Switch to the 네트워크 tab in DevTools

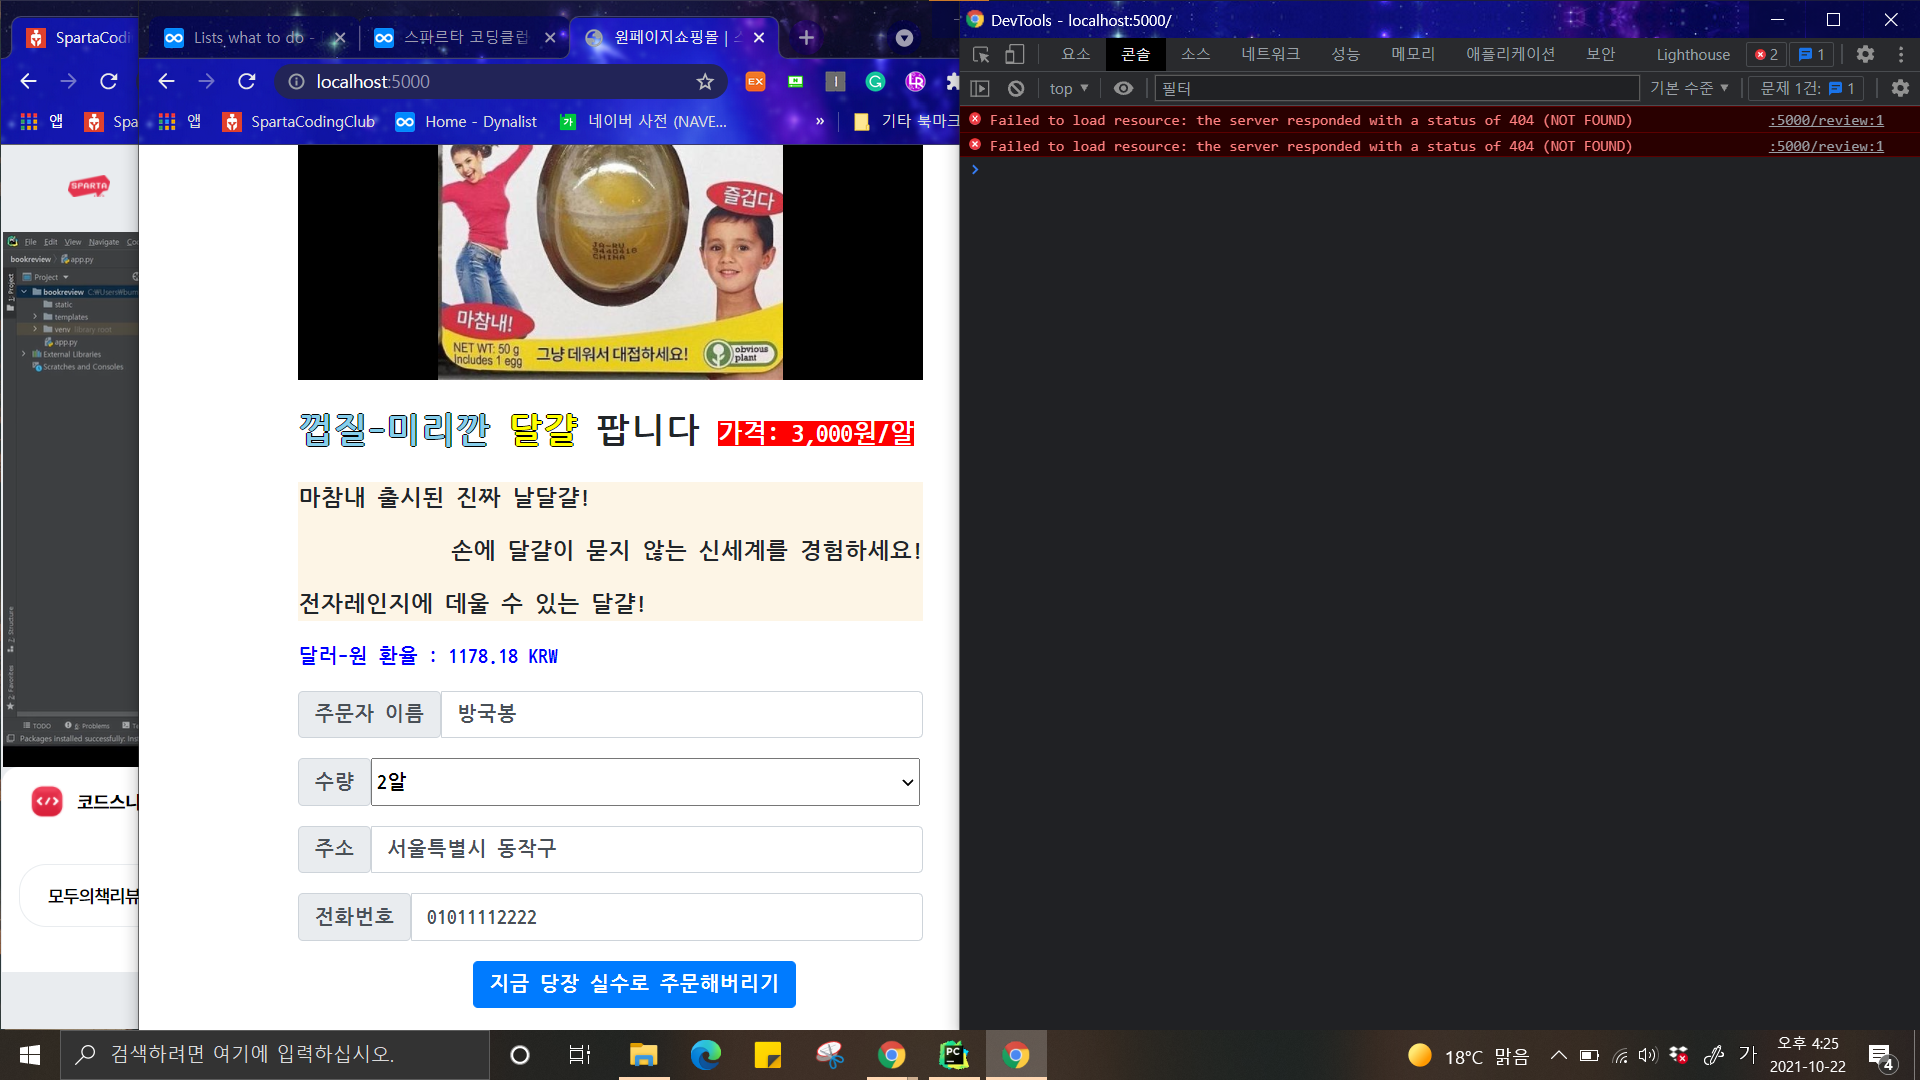[x=1270, y=55]
